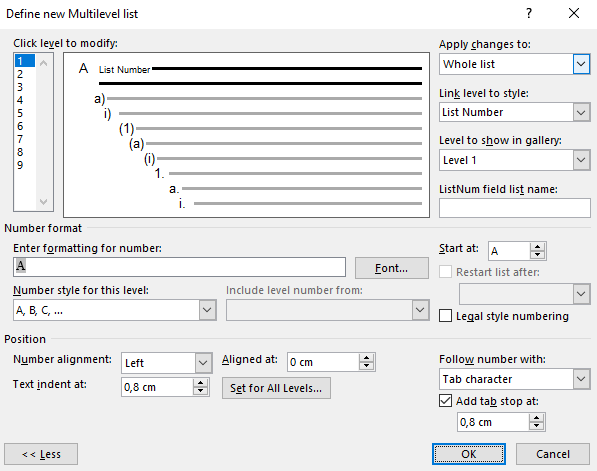Open the Font... dialog button
Image resolution: width=597 pixels, height=471 pixels.
[x=391, y=268]
